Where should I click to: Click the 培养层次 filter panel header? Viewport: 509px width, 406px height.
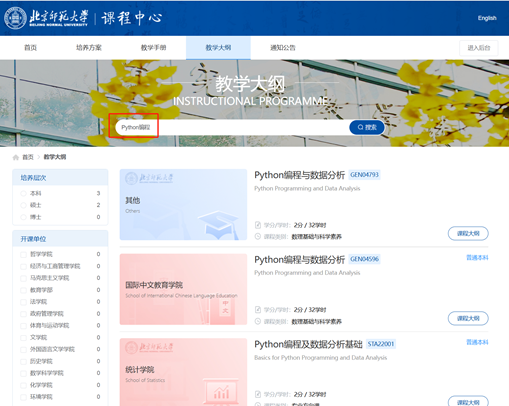[60, 178]
